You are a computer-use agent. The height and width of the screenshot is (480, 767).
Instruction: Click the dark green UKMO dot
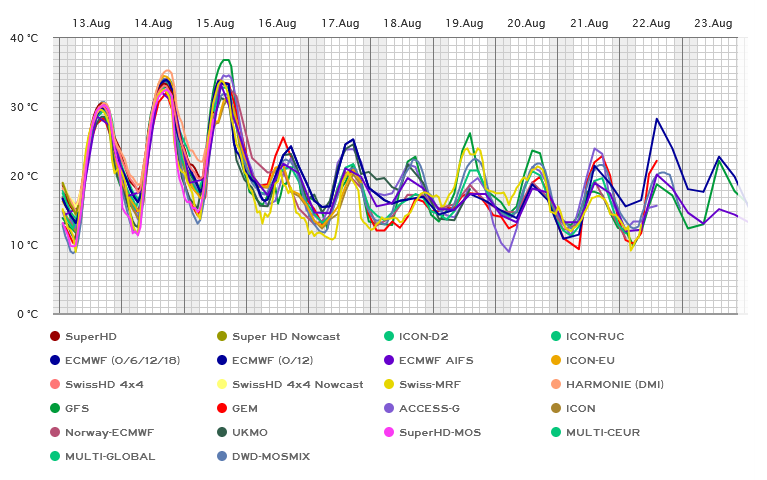coord(222,432)
